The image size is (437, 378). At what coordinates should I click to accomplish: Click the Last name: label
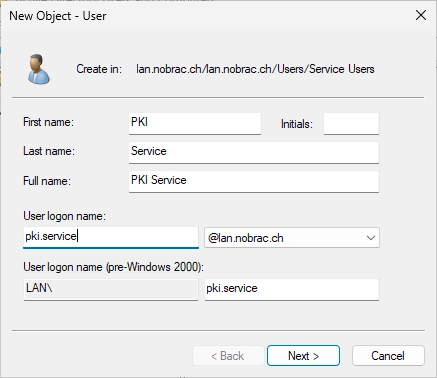(49, 151)
